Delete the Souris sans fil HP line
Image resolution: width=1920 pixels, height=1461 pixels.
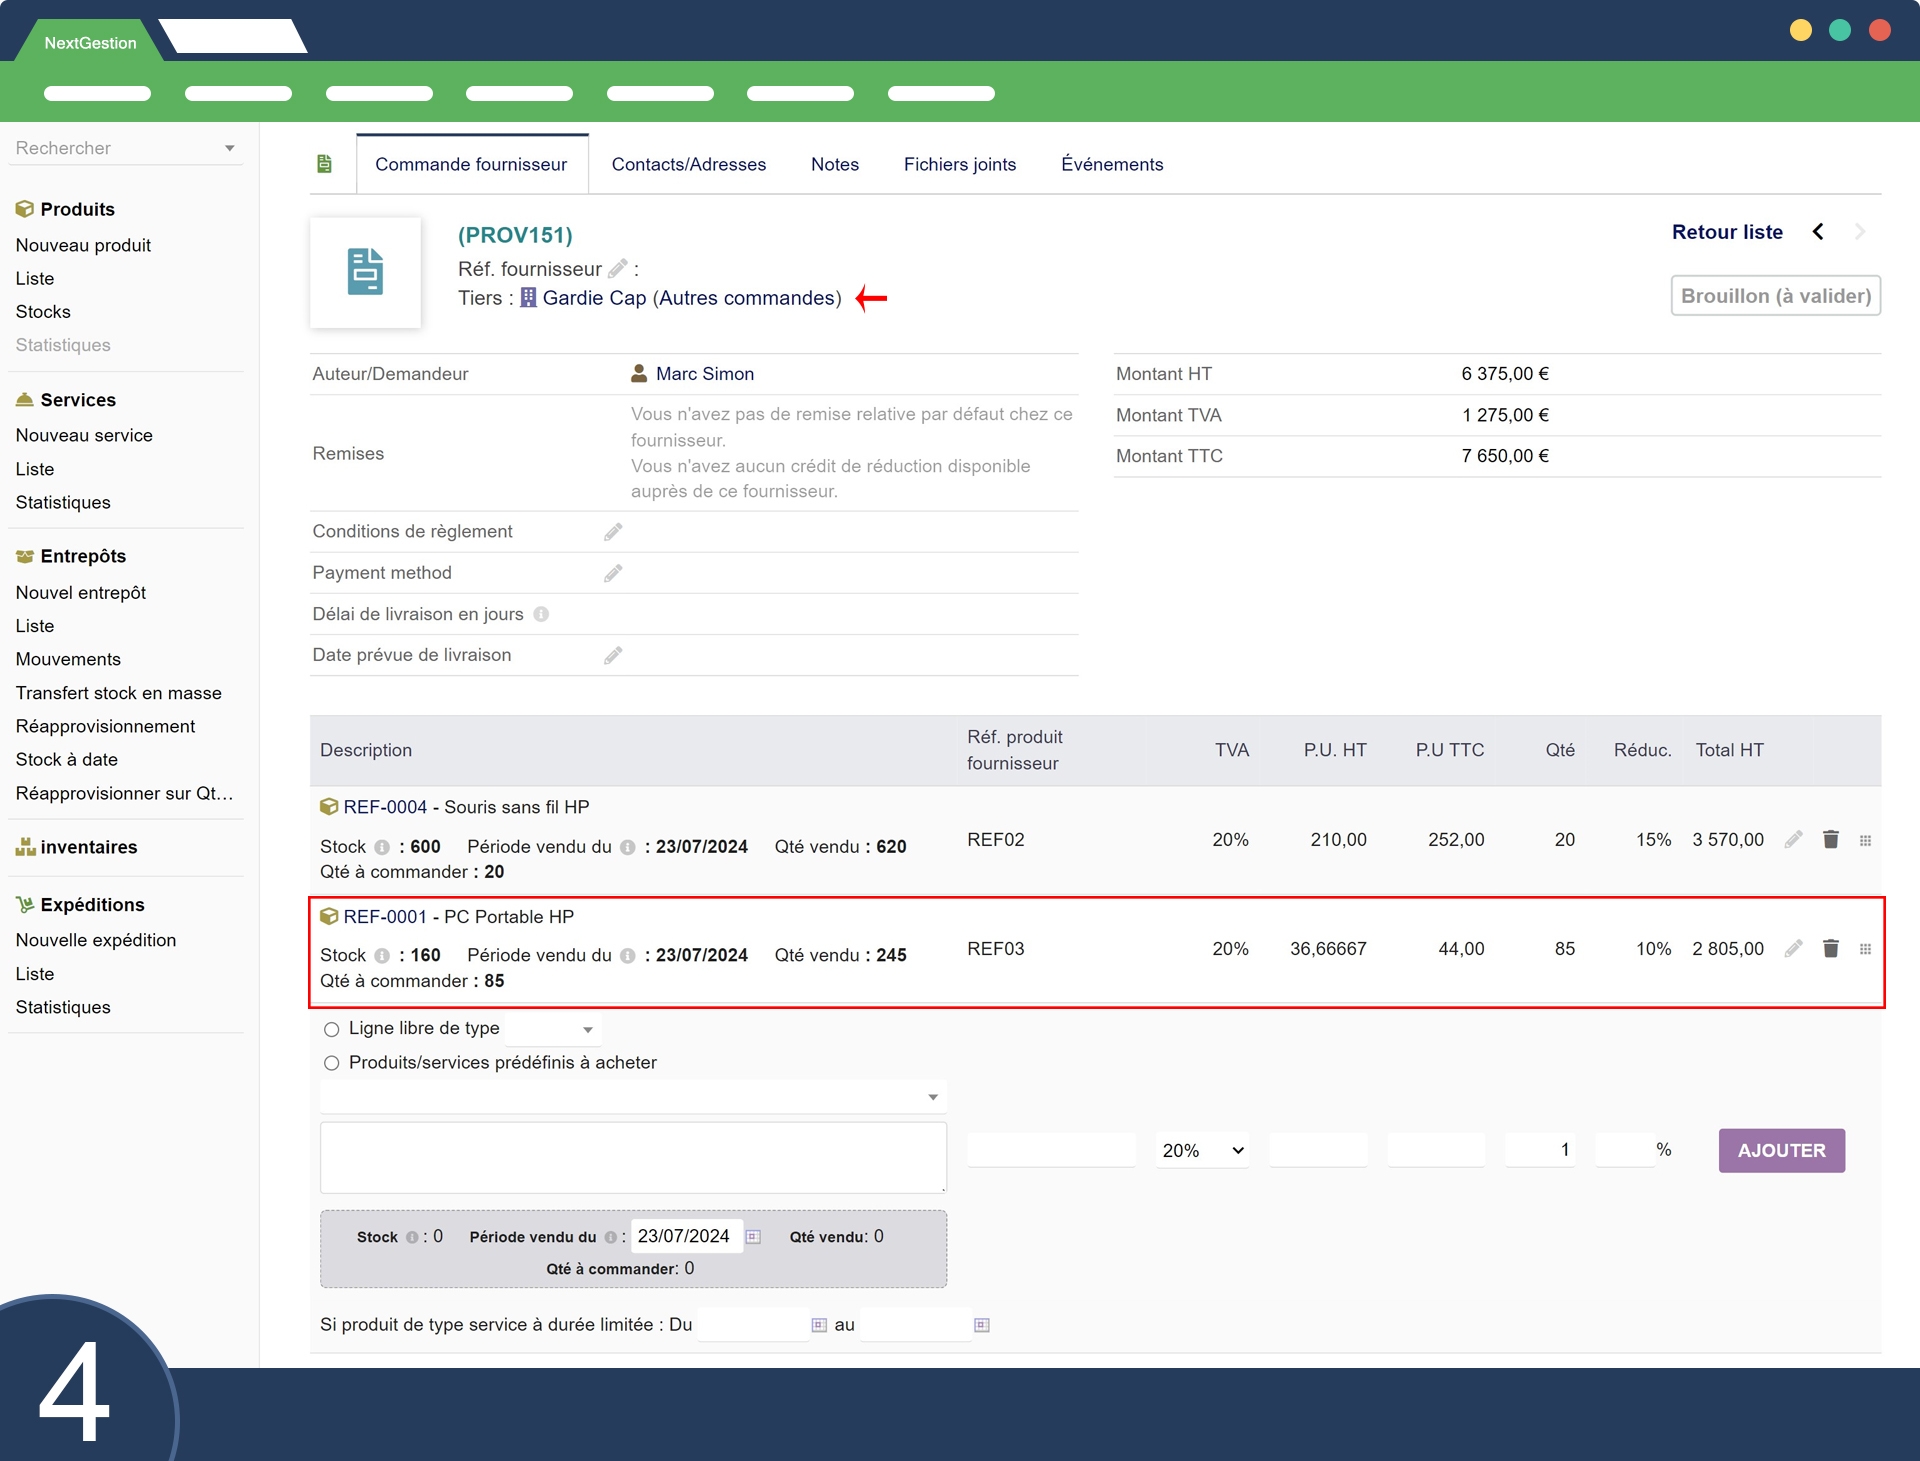(x=1830, y=840)
